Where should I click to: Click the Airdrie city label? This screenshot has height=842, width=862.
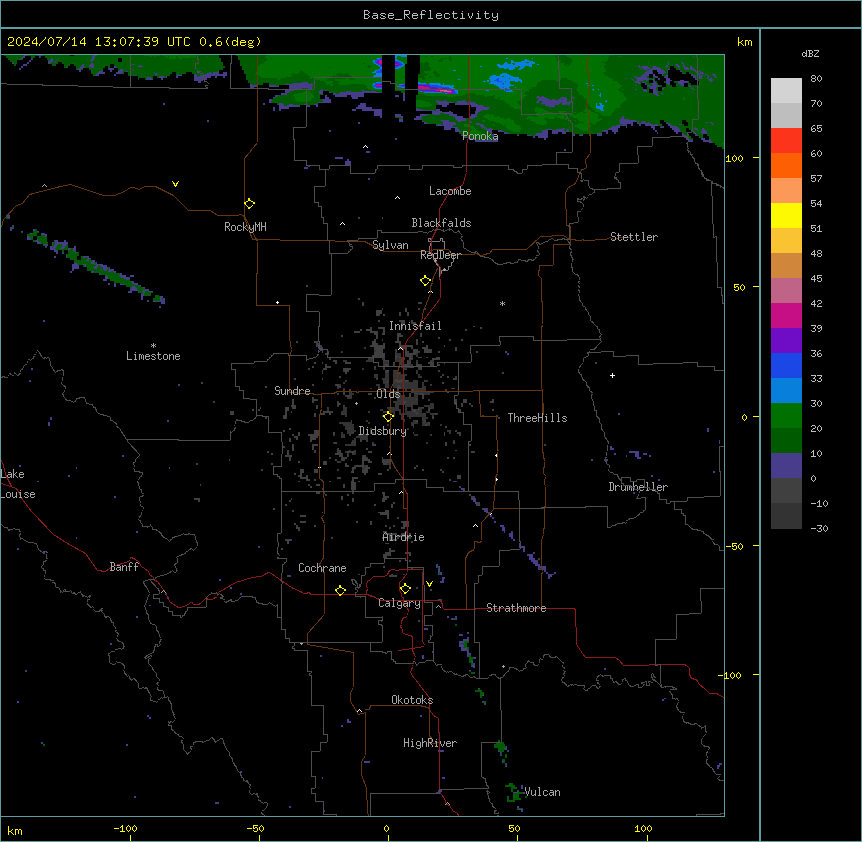click(x=403, y=537)
